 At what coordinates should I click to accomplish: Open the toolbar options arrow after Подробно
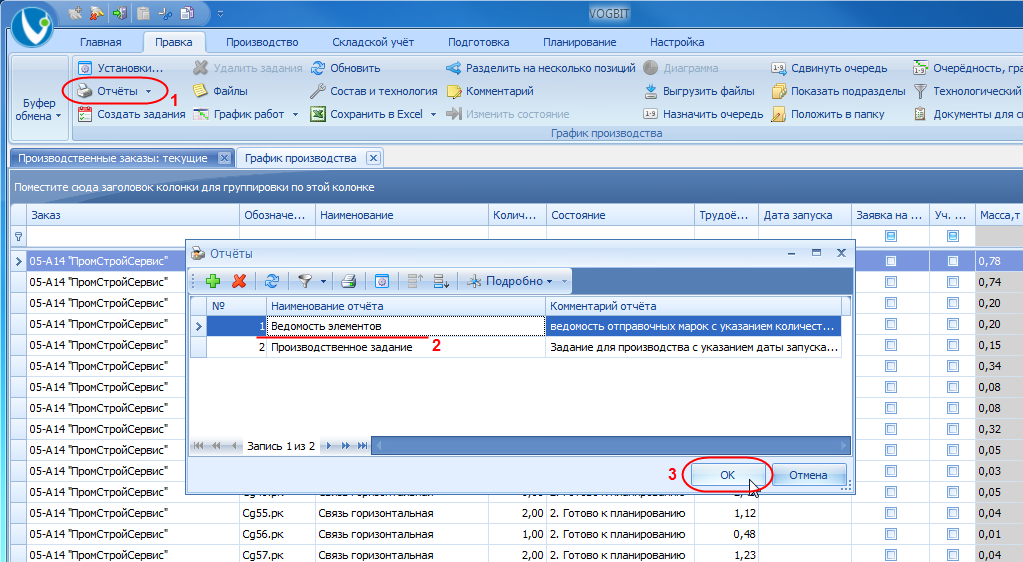click(x=564, y=281)
